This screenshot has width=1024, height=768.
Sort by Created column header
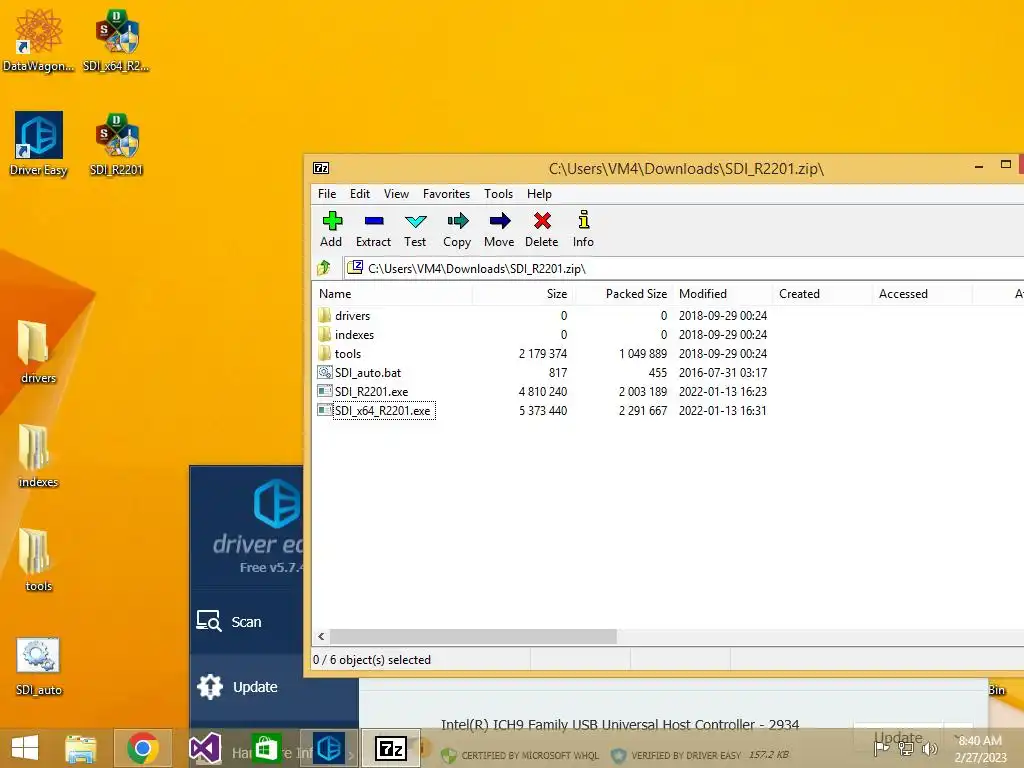[x=822, y=294]
